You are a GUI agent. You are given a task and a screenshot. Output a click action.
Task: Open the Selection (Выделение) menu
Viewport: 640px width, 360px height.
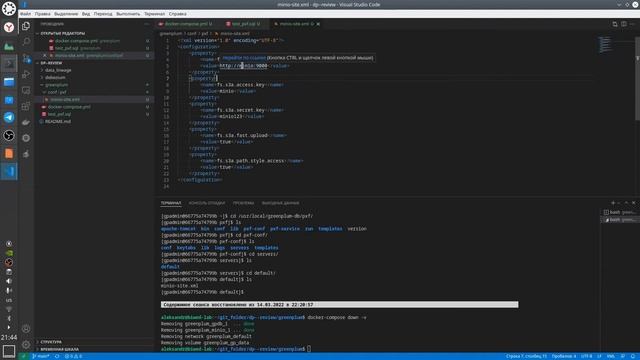point(66,14)
